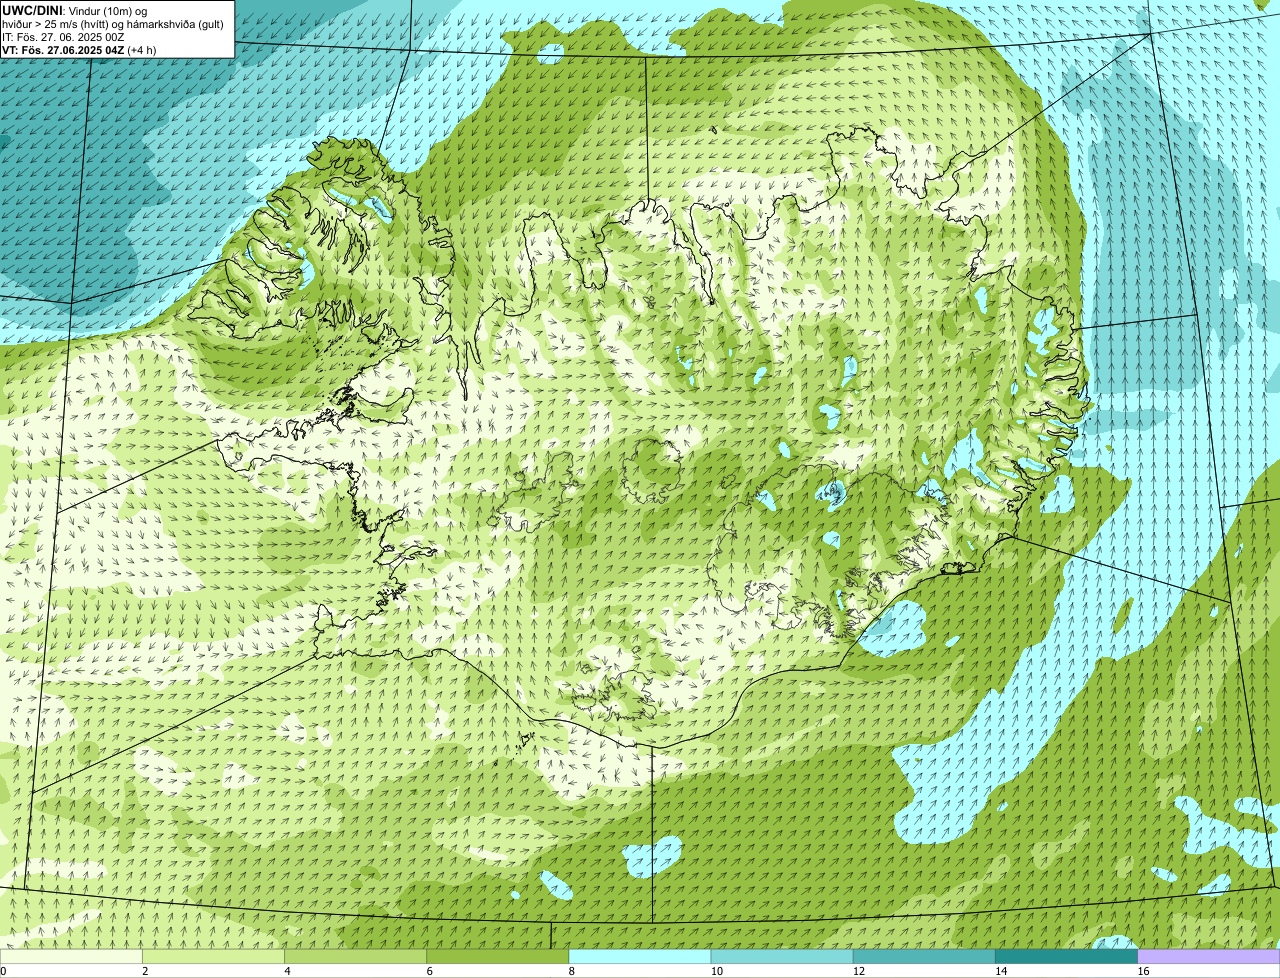Click the "14" legend scale label
This screenshot has height=978, width=1280.
click(x=1001, y=971)
